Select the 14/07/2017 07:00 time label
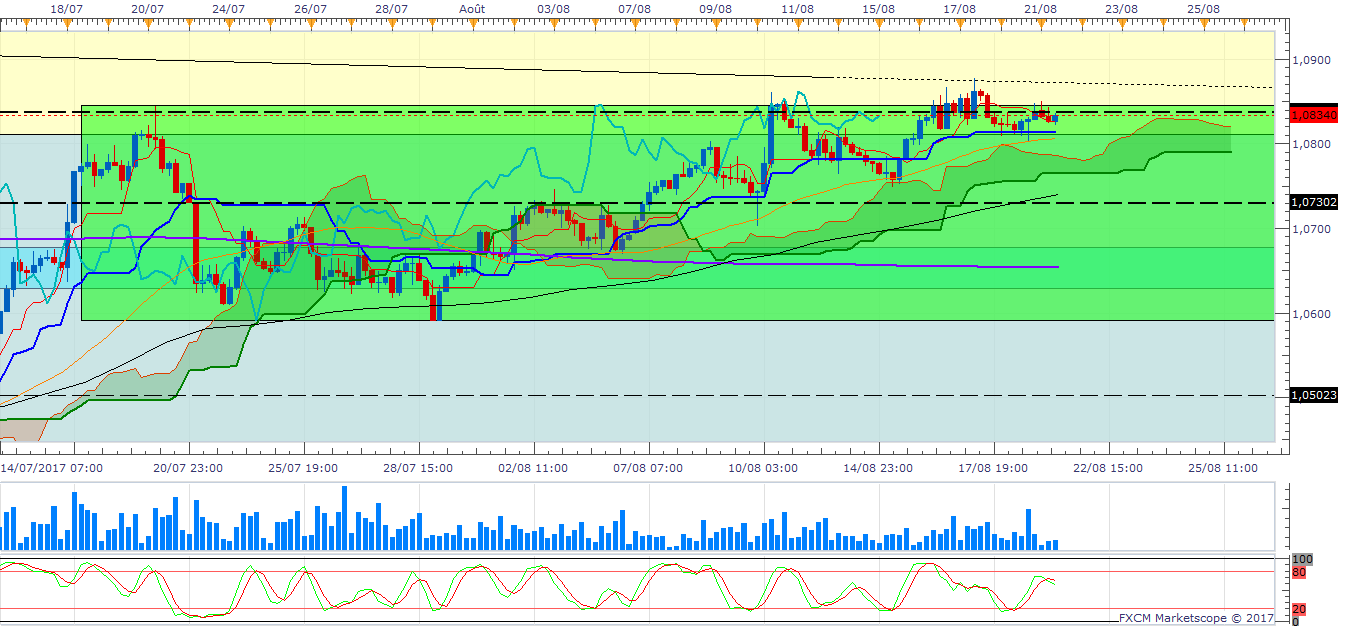Image resolution: width=1347 pixels, height=626 pixels. pyautogui.click(x=49, y=467)
